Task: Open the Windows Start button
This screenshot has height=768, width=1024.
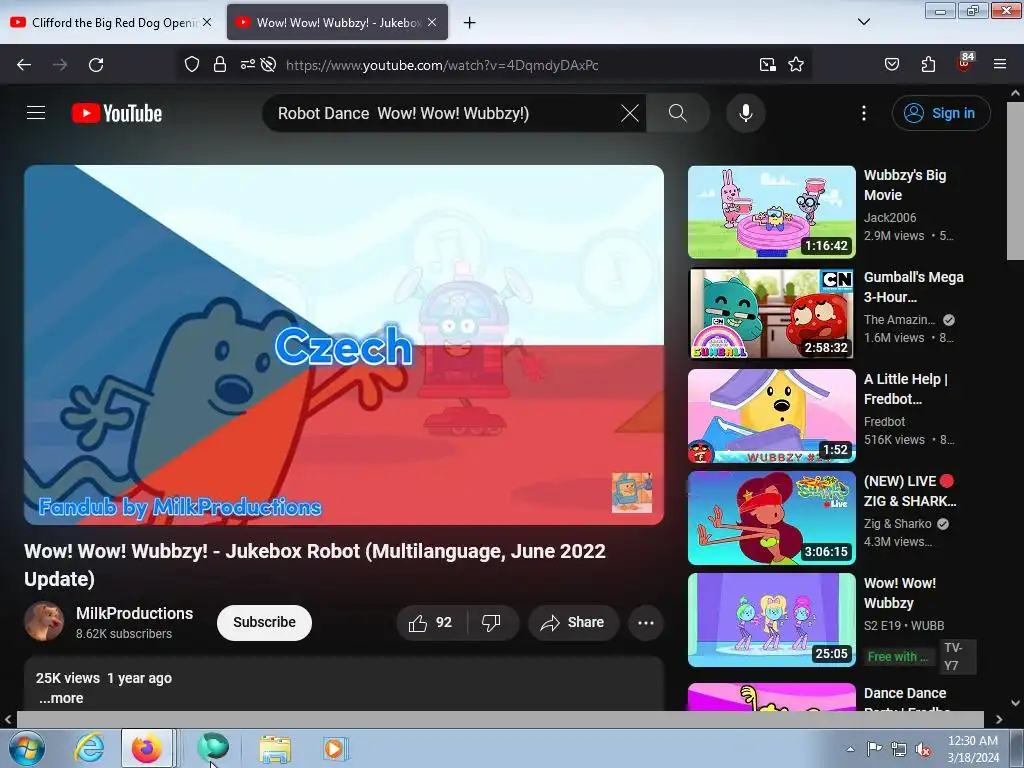Action: click(x=27, y=748)
